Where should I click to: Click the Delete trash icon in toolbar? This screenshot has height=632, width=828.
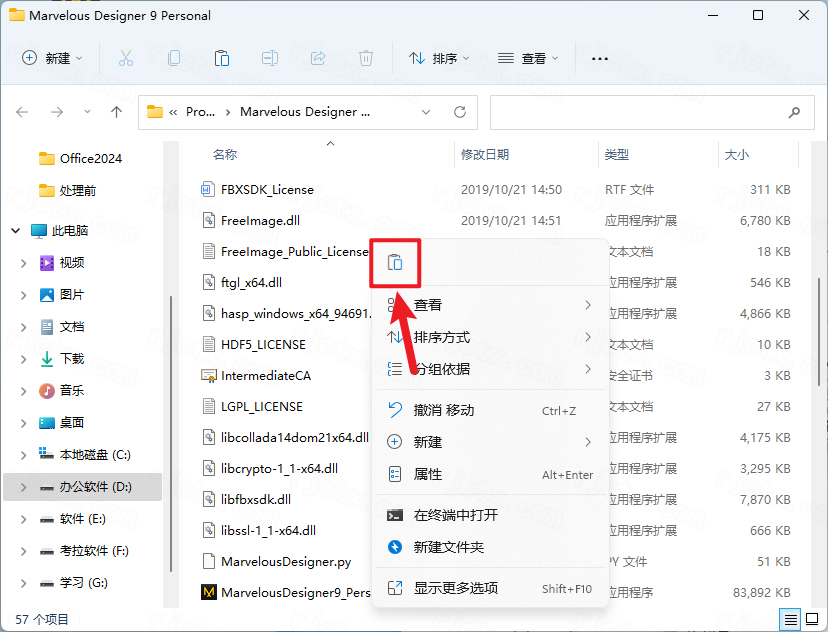click(x=366, y=58)
